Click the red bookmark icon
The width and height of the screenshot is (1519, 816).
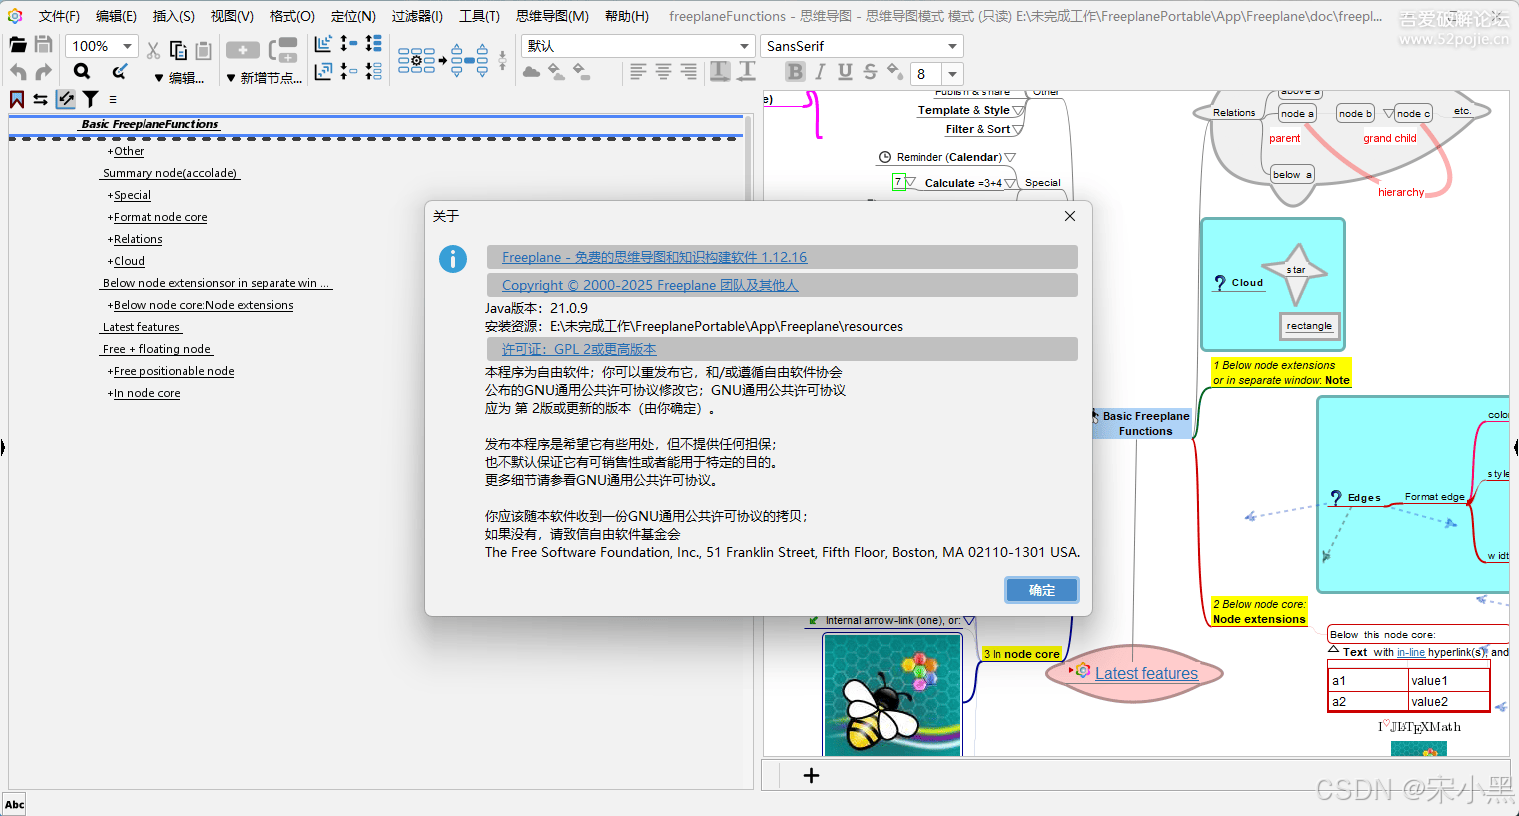pos(17,99)
